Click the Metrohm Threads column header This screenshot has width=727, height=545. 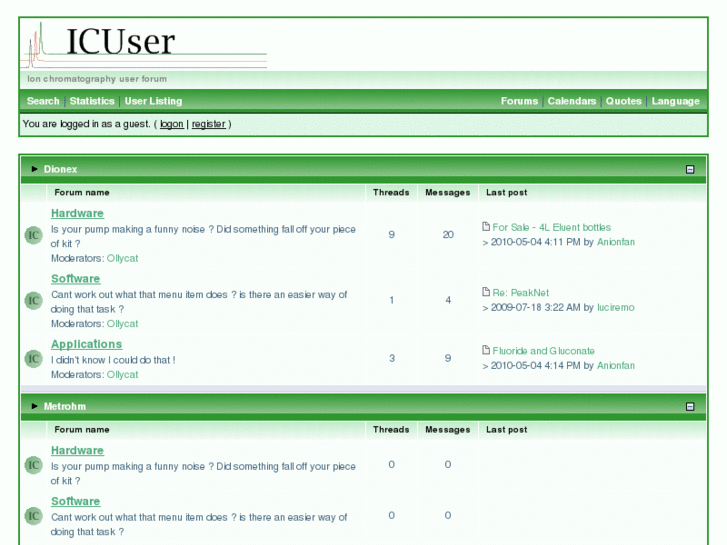pyautogui.click(x=391, y=430)
